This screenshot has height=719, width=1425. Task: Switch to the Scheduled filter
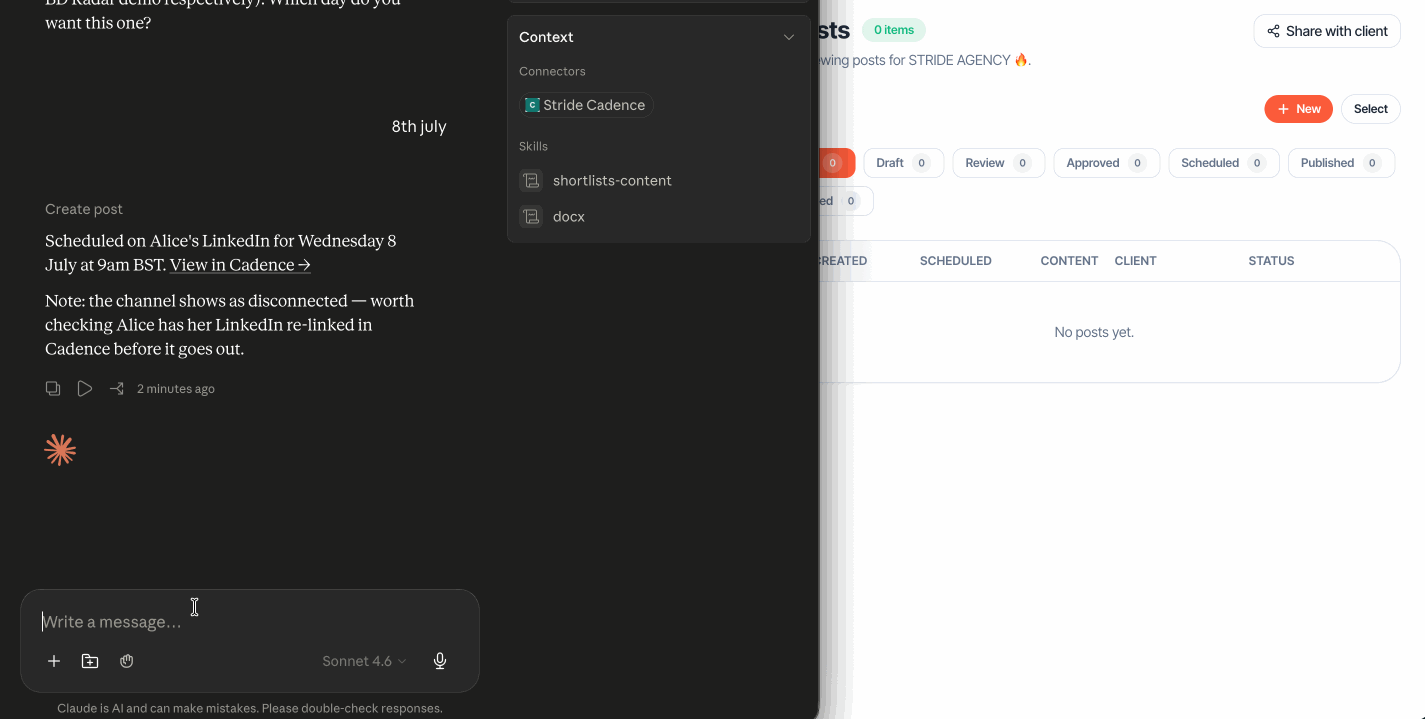tap(1223, 163)
